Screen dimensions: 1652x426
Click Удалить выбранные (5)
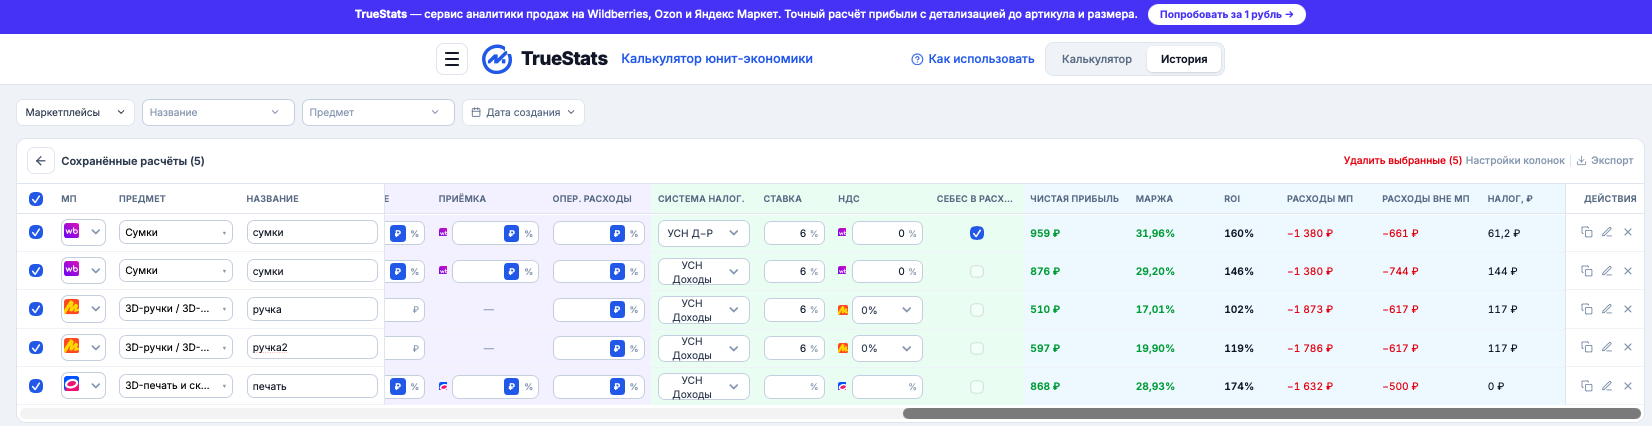(x=1402, y=160)
